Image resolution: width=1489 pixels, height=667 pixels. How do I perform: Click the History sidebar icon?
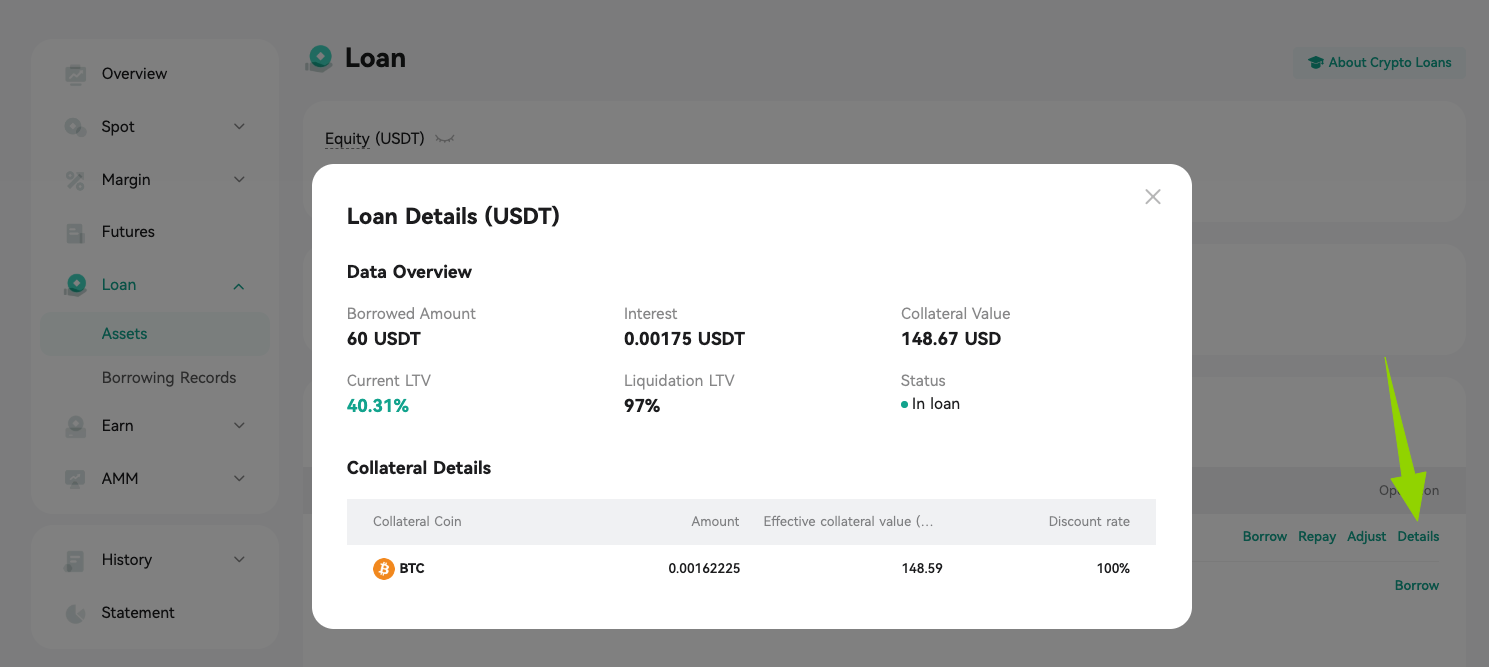point(75,560)
